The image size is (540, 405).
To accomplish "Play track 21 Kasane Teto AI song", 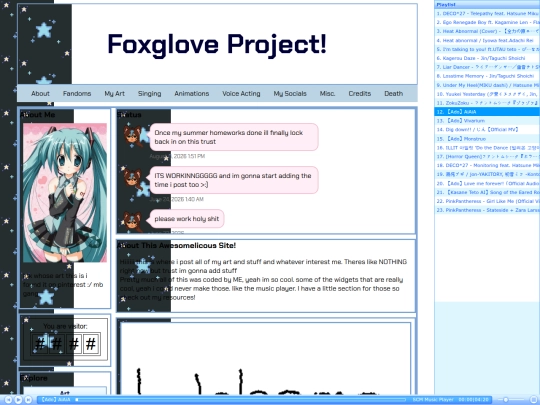I will point(487,192).
